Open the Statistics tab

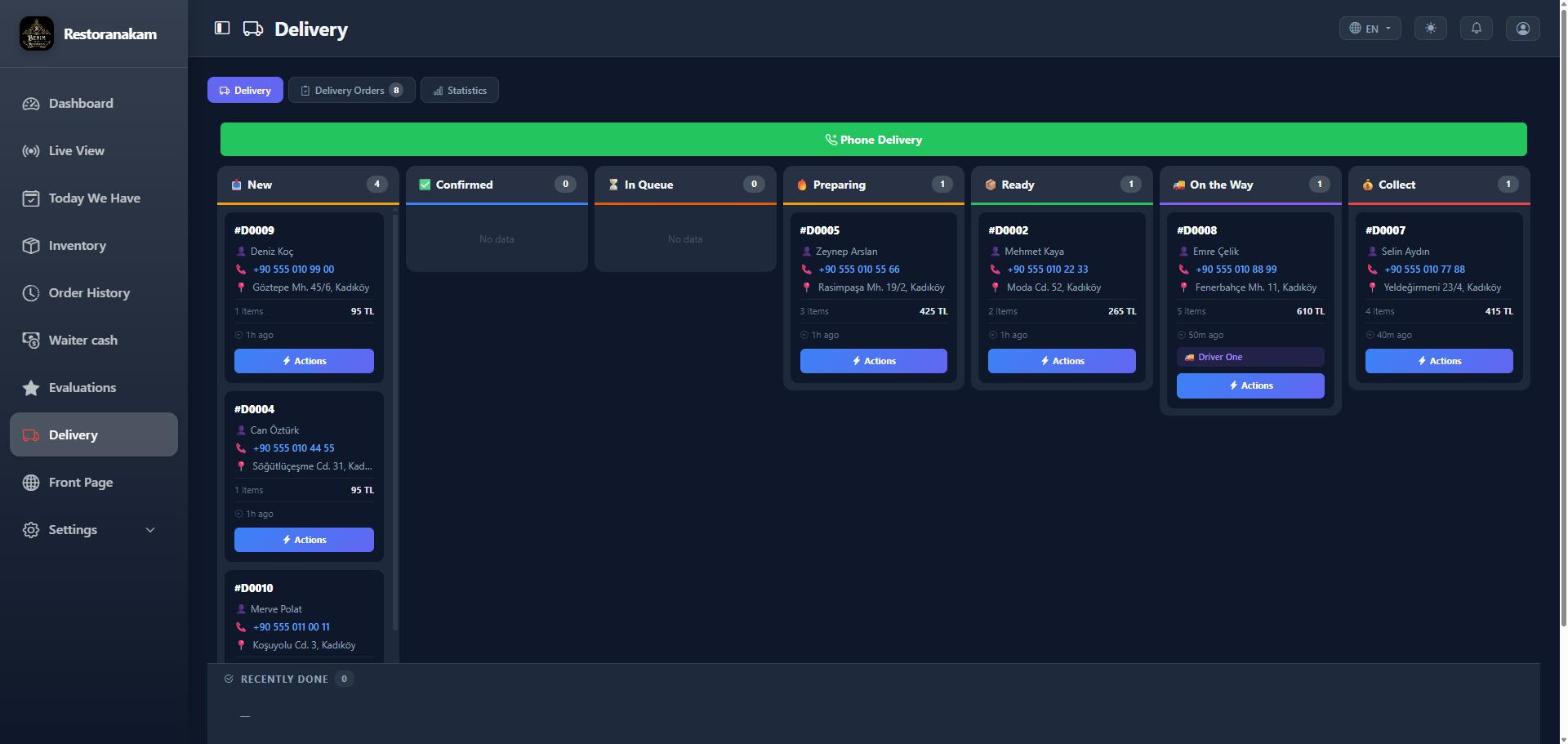pyautogui.click(x=459, y=90)
